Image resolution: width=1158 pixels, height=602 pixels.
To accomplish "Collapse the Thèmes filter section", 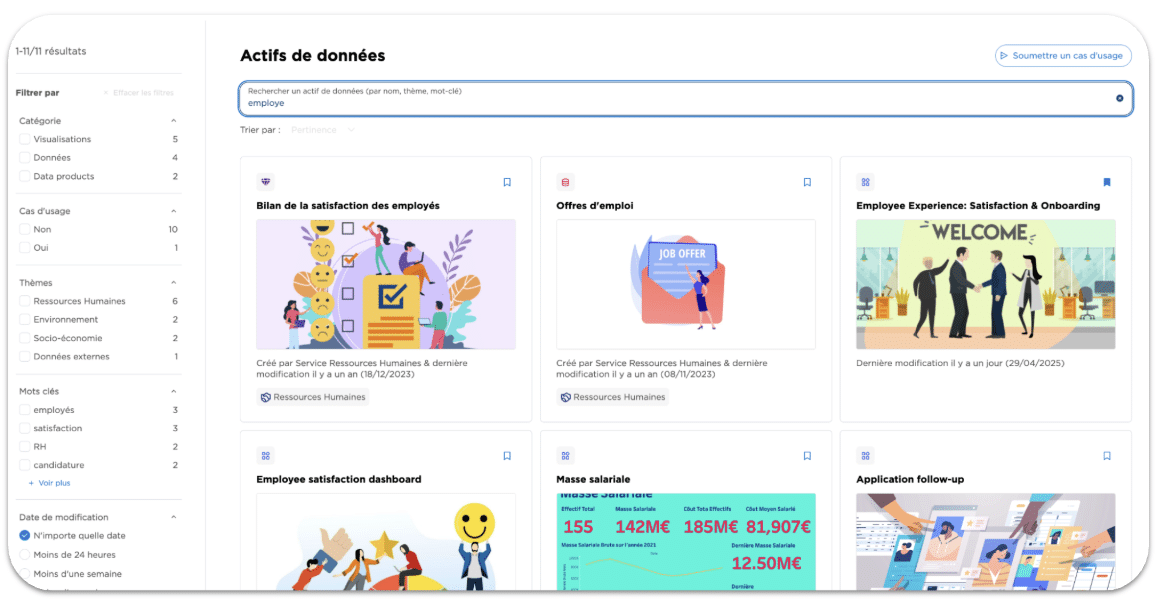I will (173, 283).
